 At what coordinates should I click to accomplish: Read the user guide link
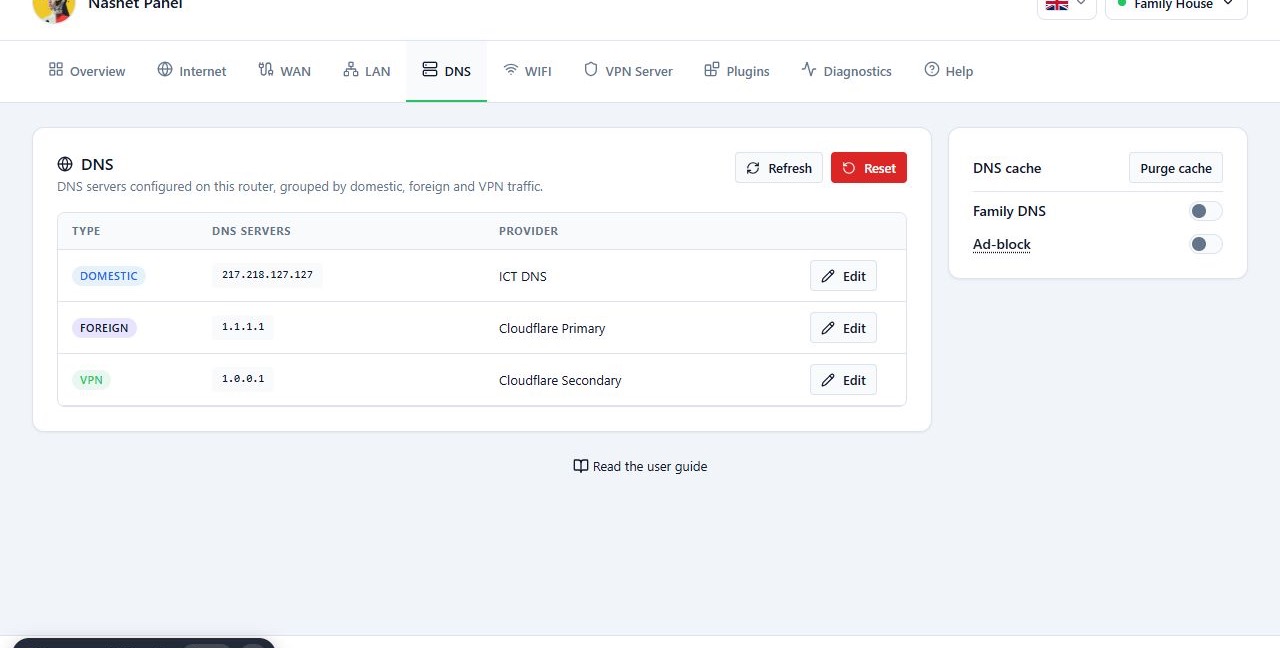pyautogui.click(x=640, y=466)
